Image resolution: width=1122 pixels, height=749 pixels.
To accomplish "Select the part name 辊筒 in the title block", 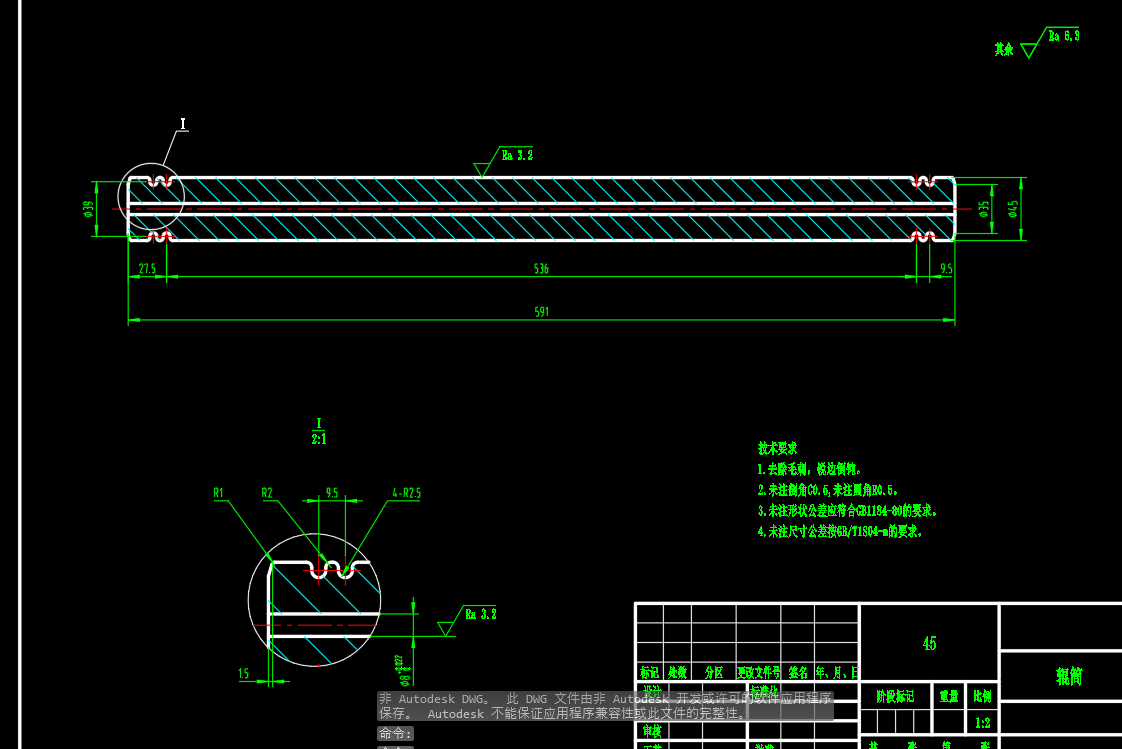I will click(x=1069, y=676).
